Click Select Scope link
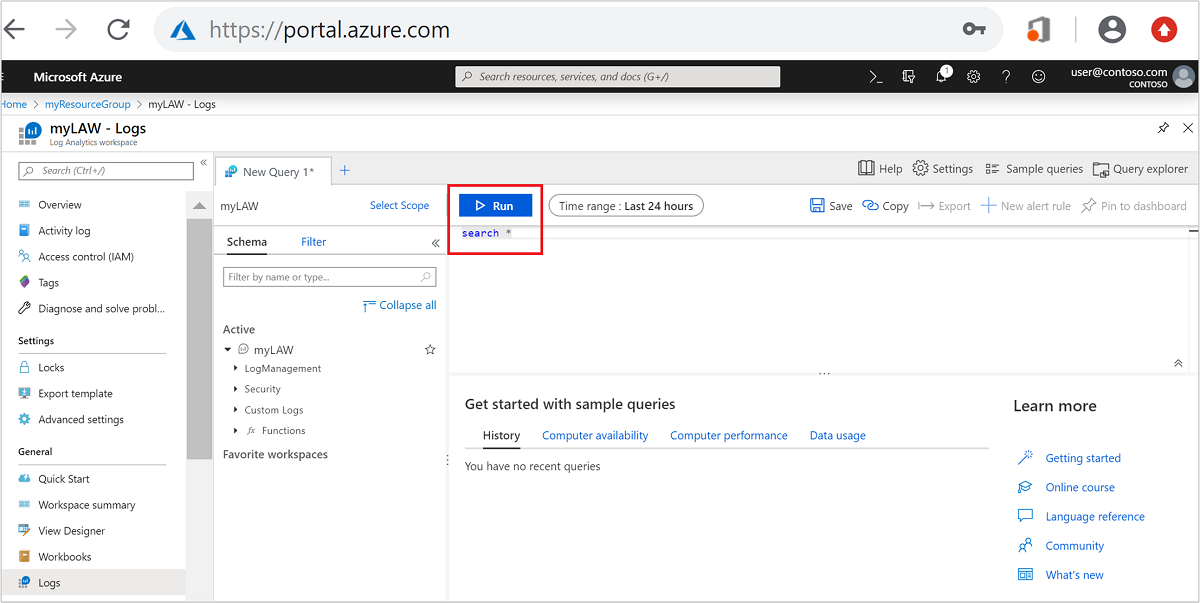Image resolution: width=1200 pixels, height=603 pixels. pyautogui.click(x=399, y=205)
